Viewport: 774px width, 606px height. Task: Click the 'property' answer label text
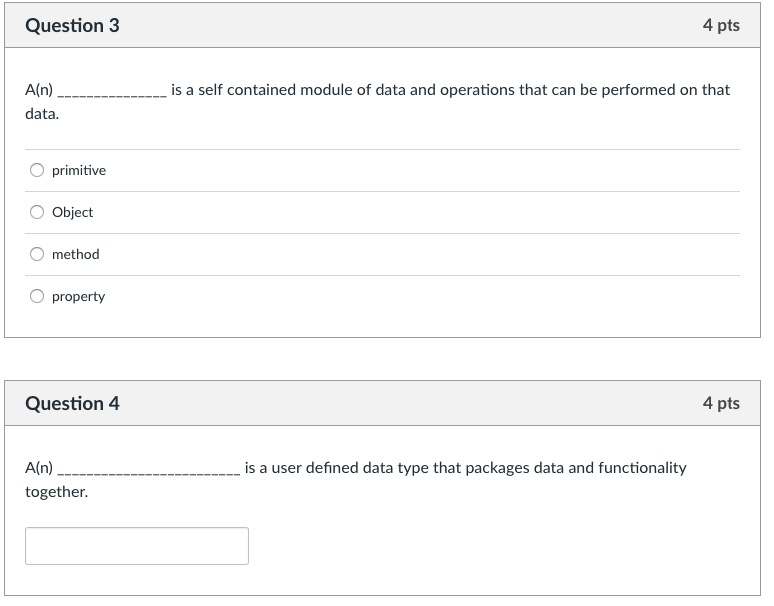tap(78, 296)
